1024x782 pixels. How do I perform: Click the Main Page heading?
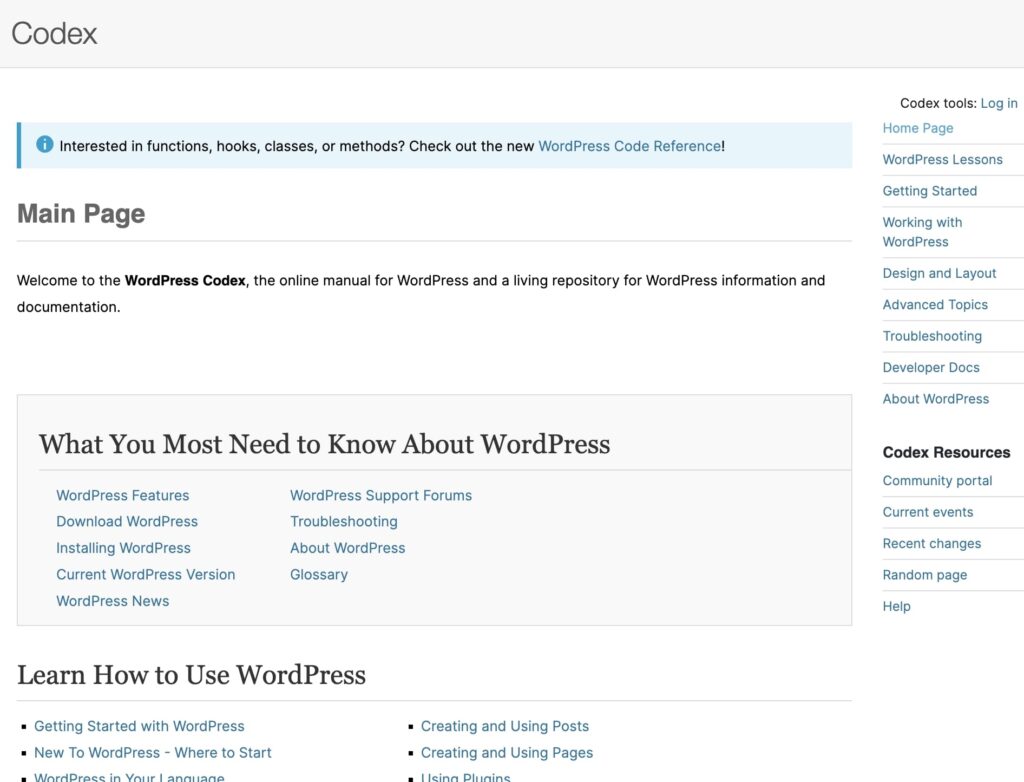point(81,214)
